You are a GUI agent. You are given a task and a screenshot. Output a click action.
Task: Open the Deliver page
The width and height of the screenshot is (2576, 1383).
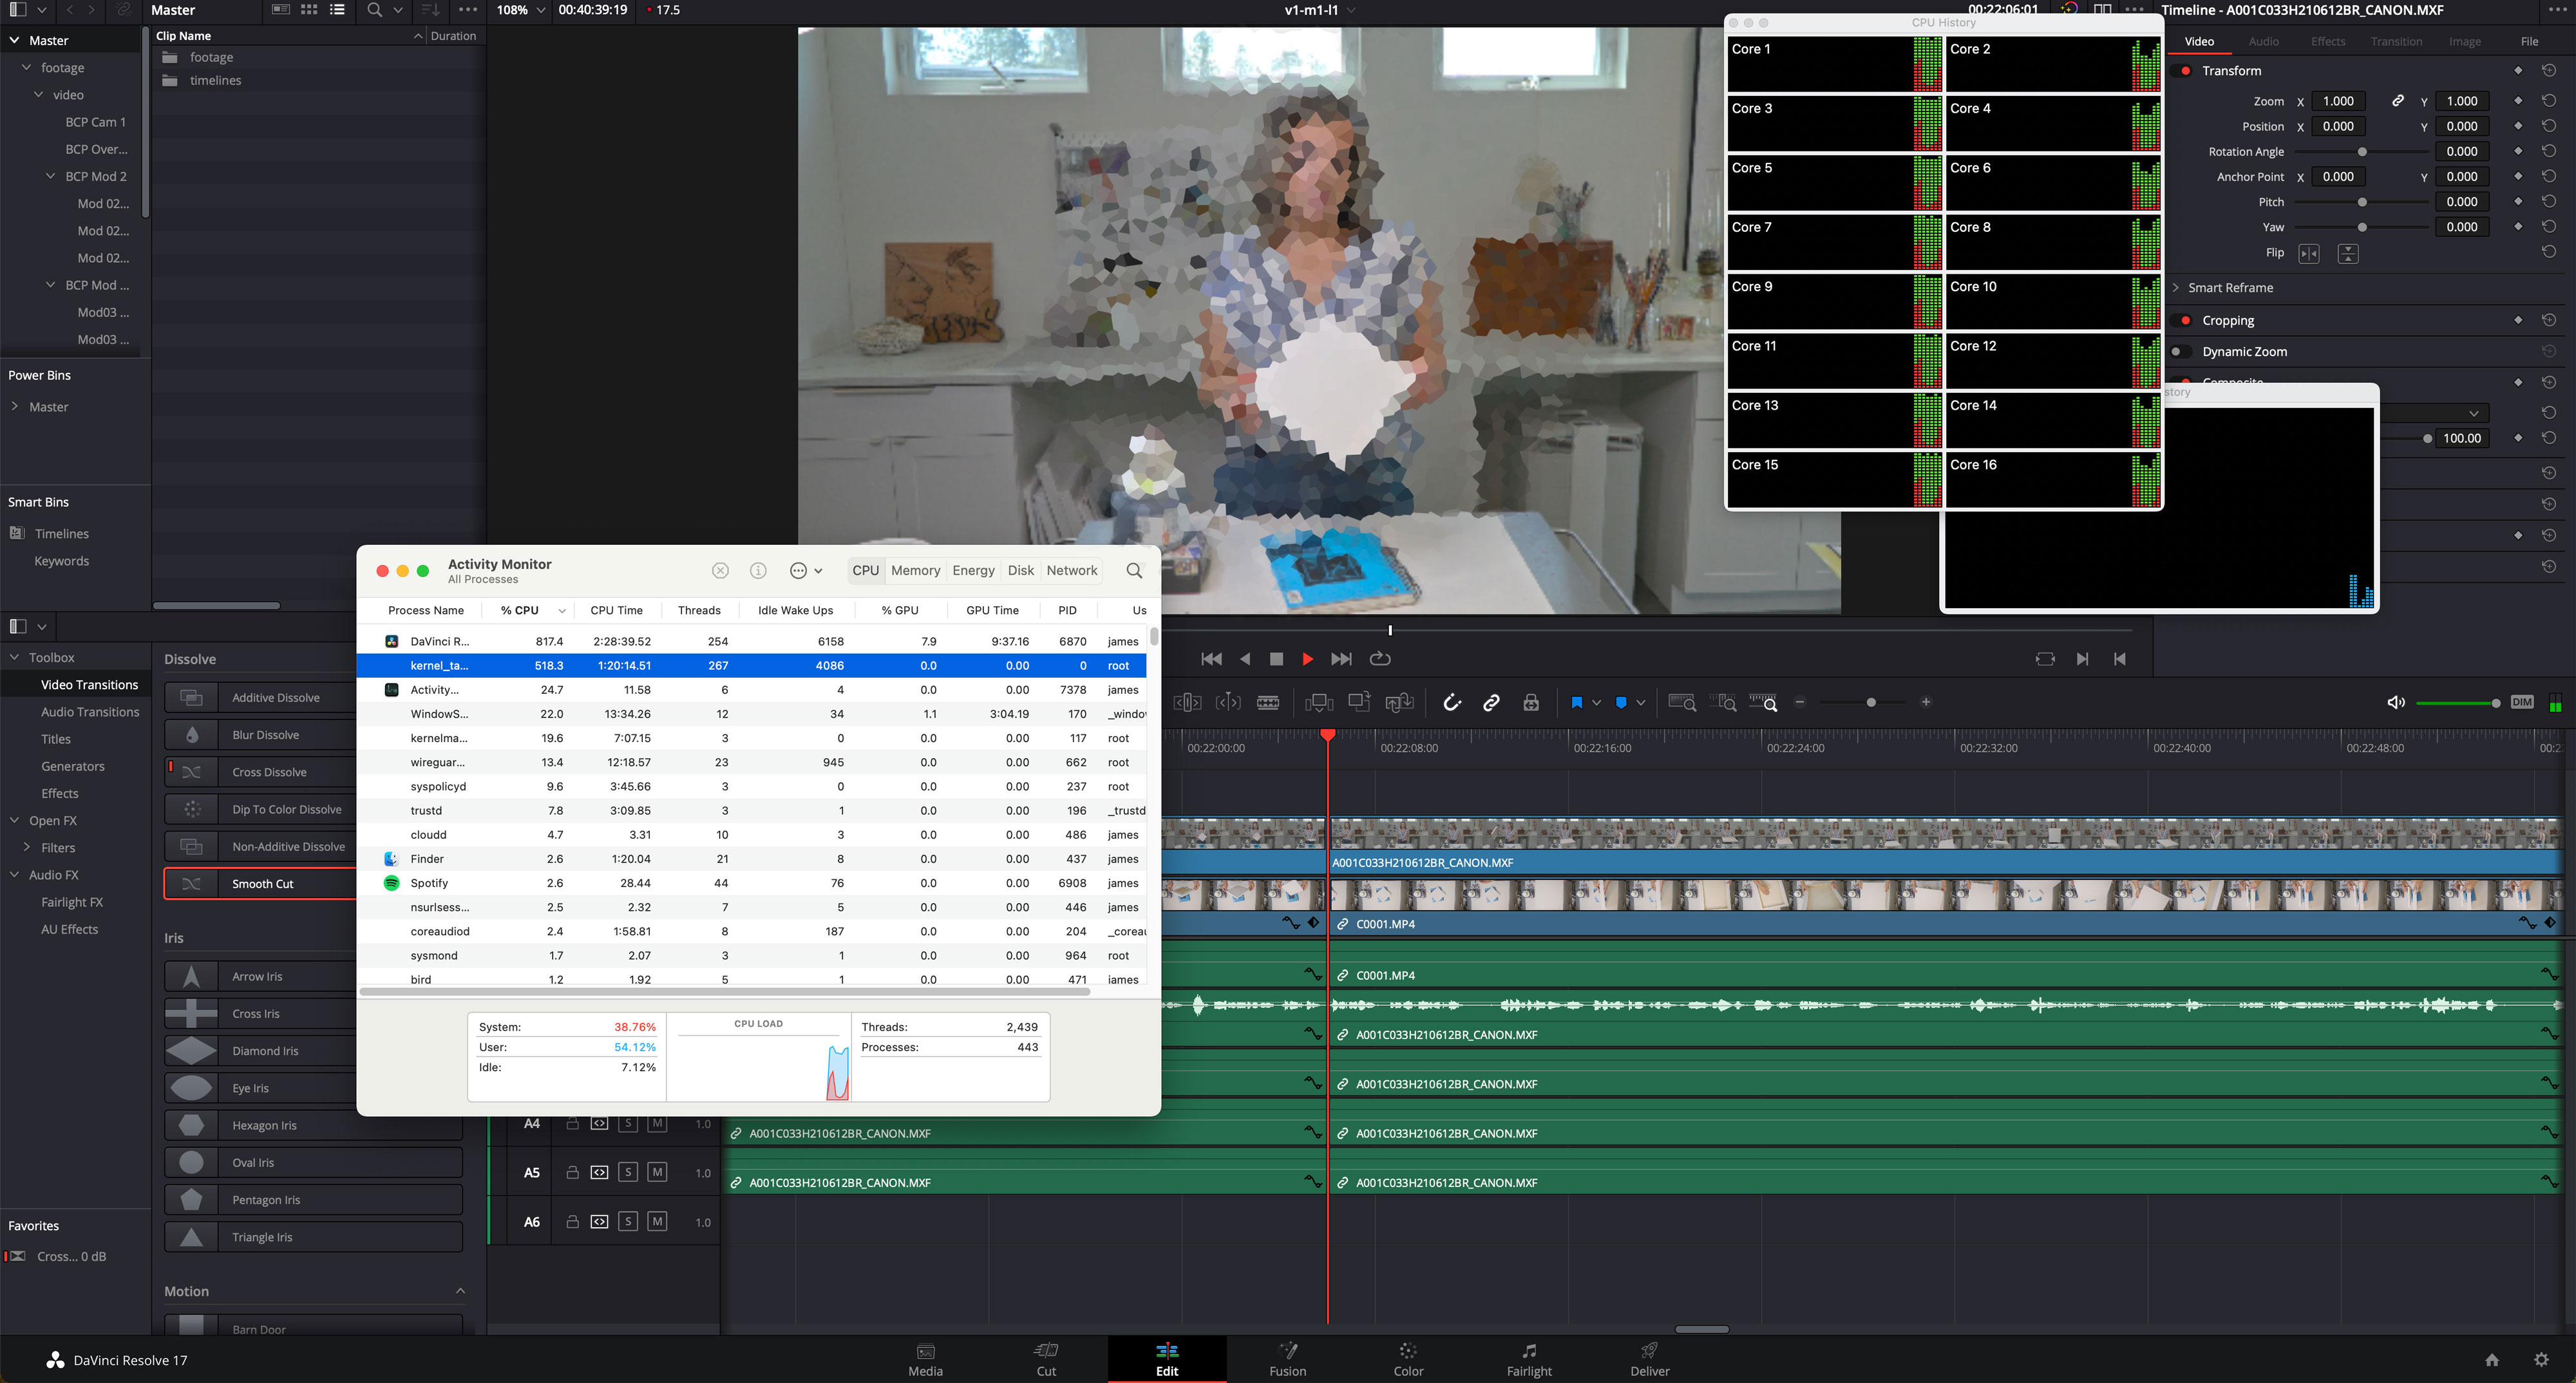coord(1650,1359)
